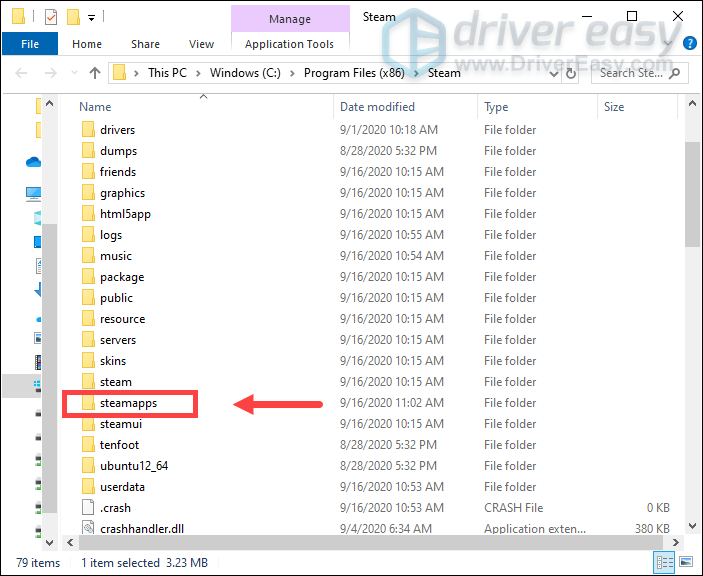This screenshot has width=703, height=576.
Task: Expand the chevron after Windows (C:) breadcrumb
Action: (x=292, y=73)
